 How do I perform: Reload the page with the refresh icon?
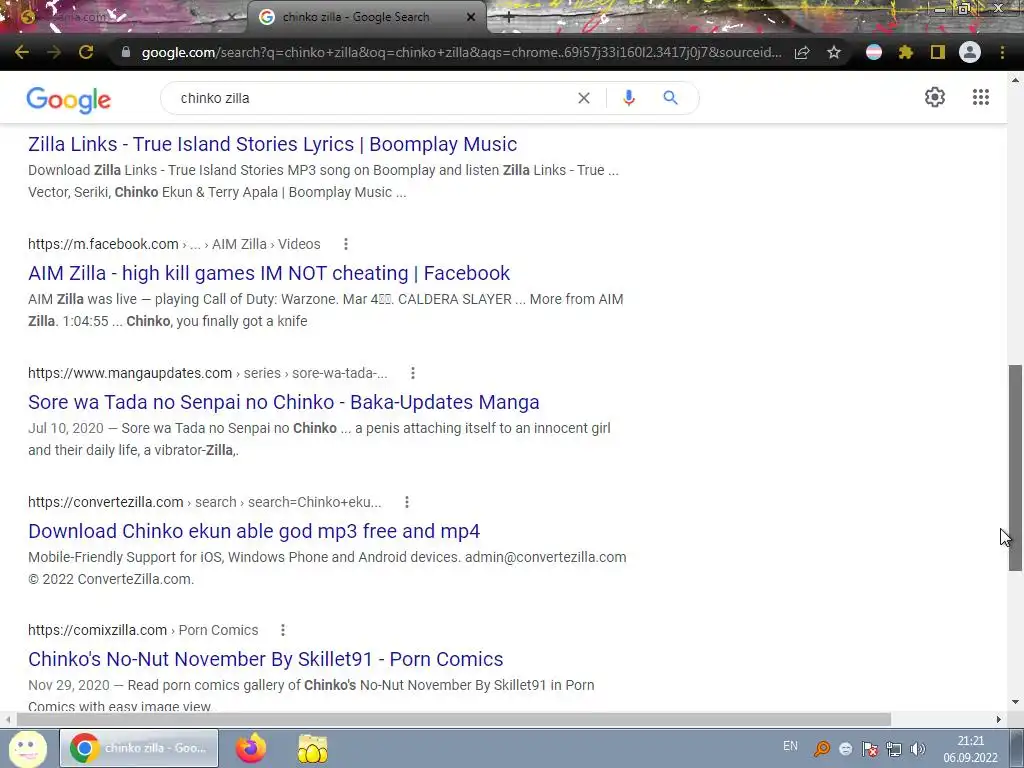(x=86, y=52)
